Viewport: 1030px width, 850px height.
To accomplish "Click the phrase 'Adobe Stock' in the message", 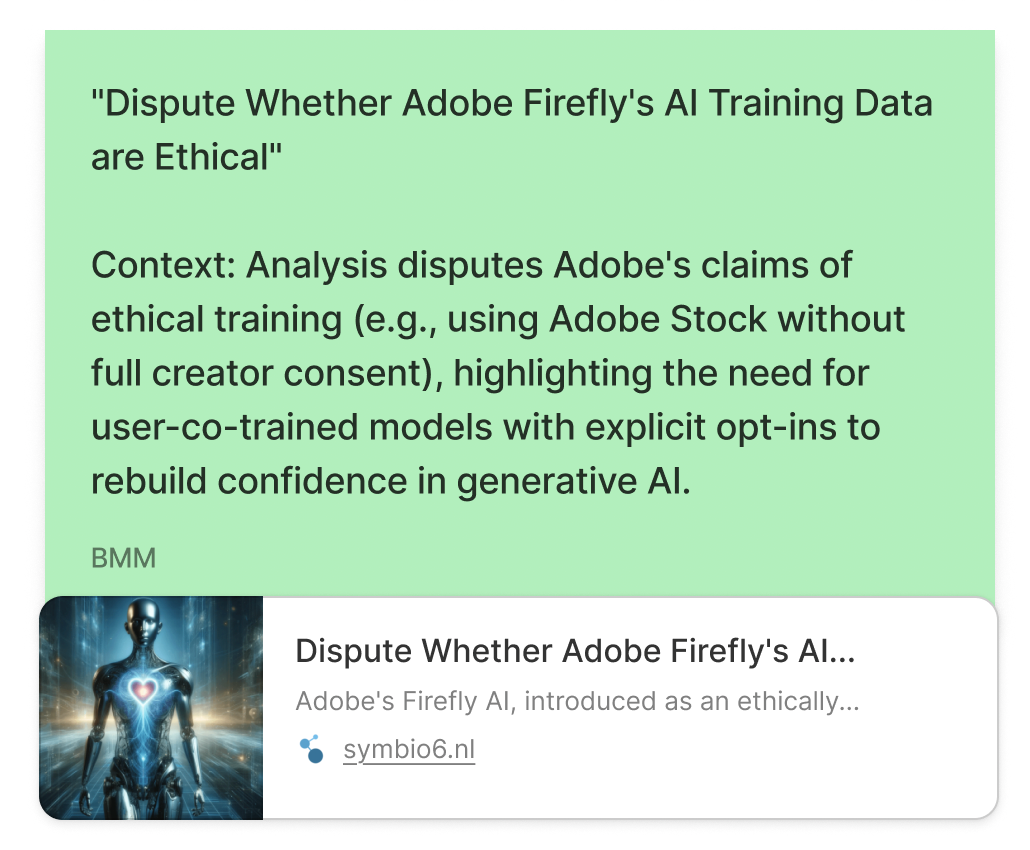I will pos(658,319).
